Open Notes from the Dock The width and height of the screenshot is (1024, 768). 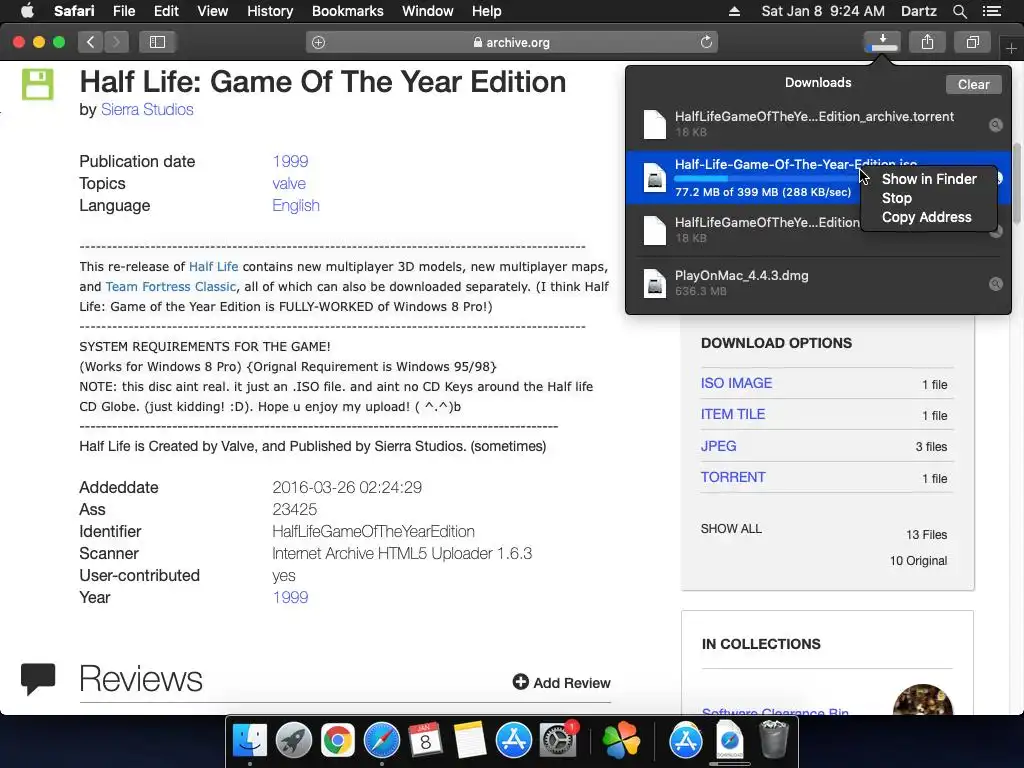pos(470,740)
